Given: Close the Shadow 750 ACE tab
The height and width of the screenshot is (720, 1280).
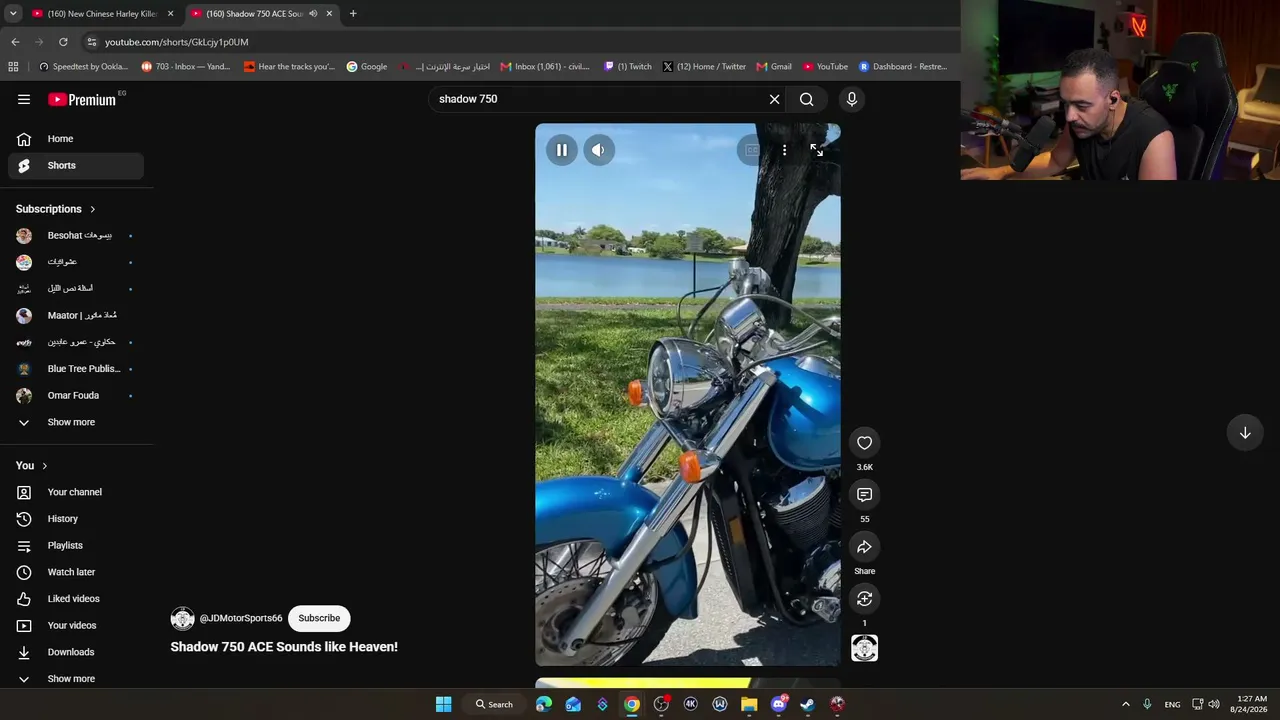Looking at the screenshot, I should (x=329, y=14).
